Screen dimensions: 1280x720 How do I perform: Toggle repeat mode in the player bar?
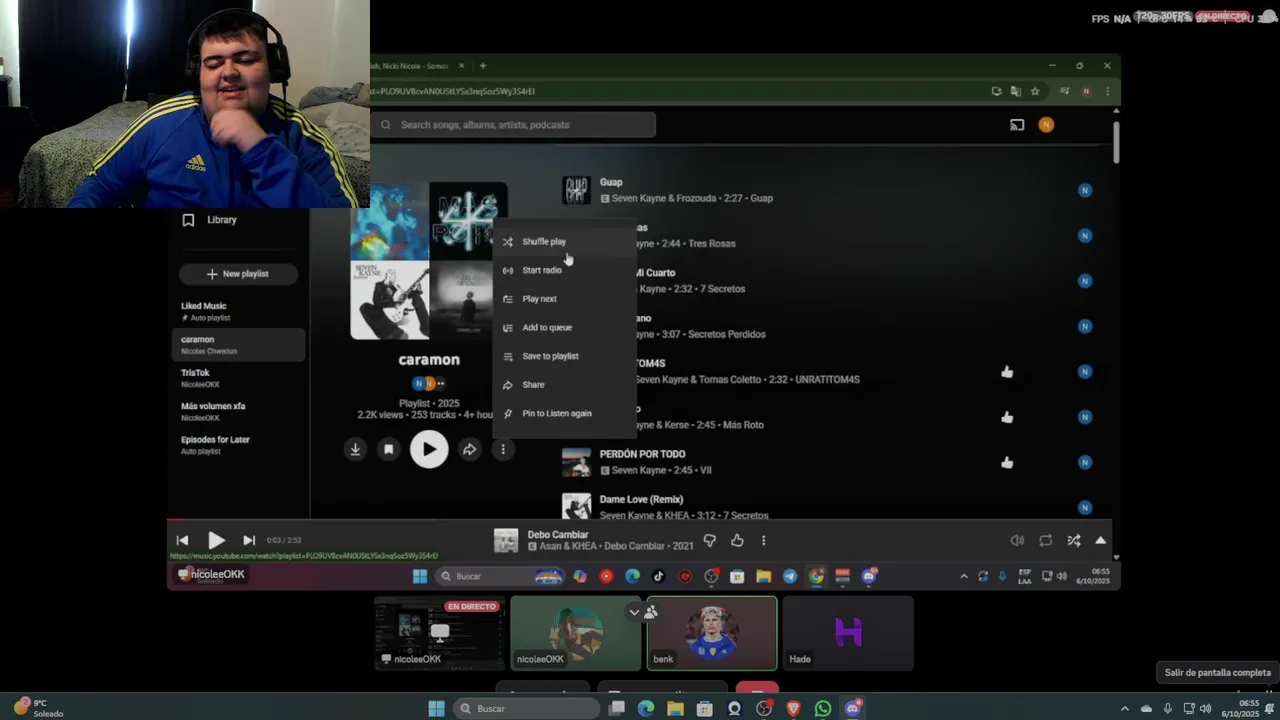(1045, 541)
